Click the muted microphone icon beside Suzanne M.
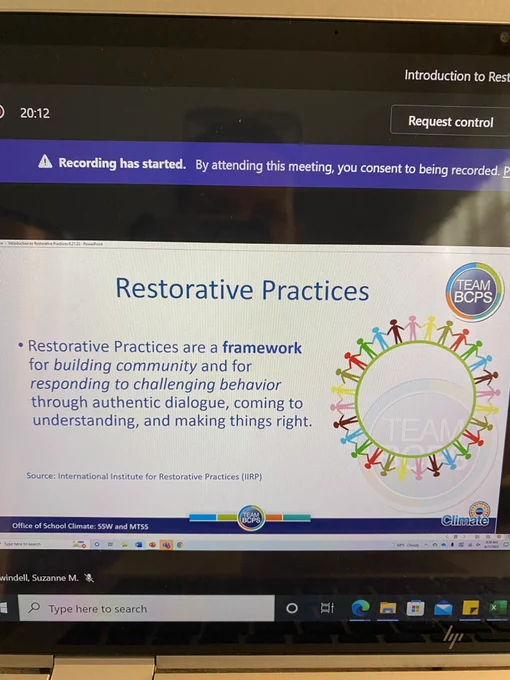The width and height of the screenshot is (510, 680). [x=89, y=578]
